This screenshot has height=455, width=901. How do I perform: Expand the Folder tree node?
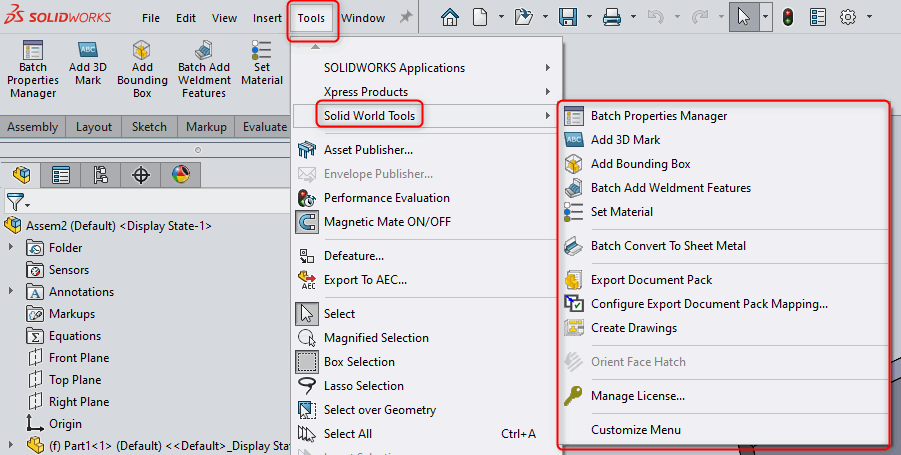(11, 248)
